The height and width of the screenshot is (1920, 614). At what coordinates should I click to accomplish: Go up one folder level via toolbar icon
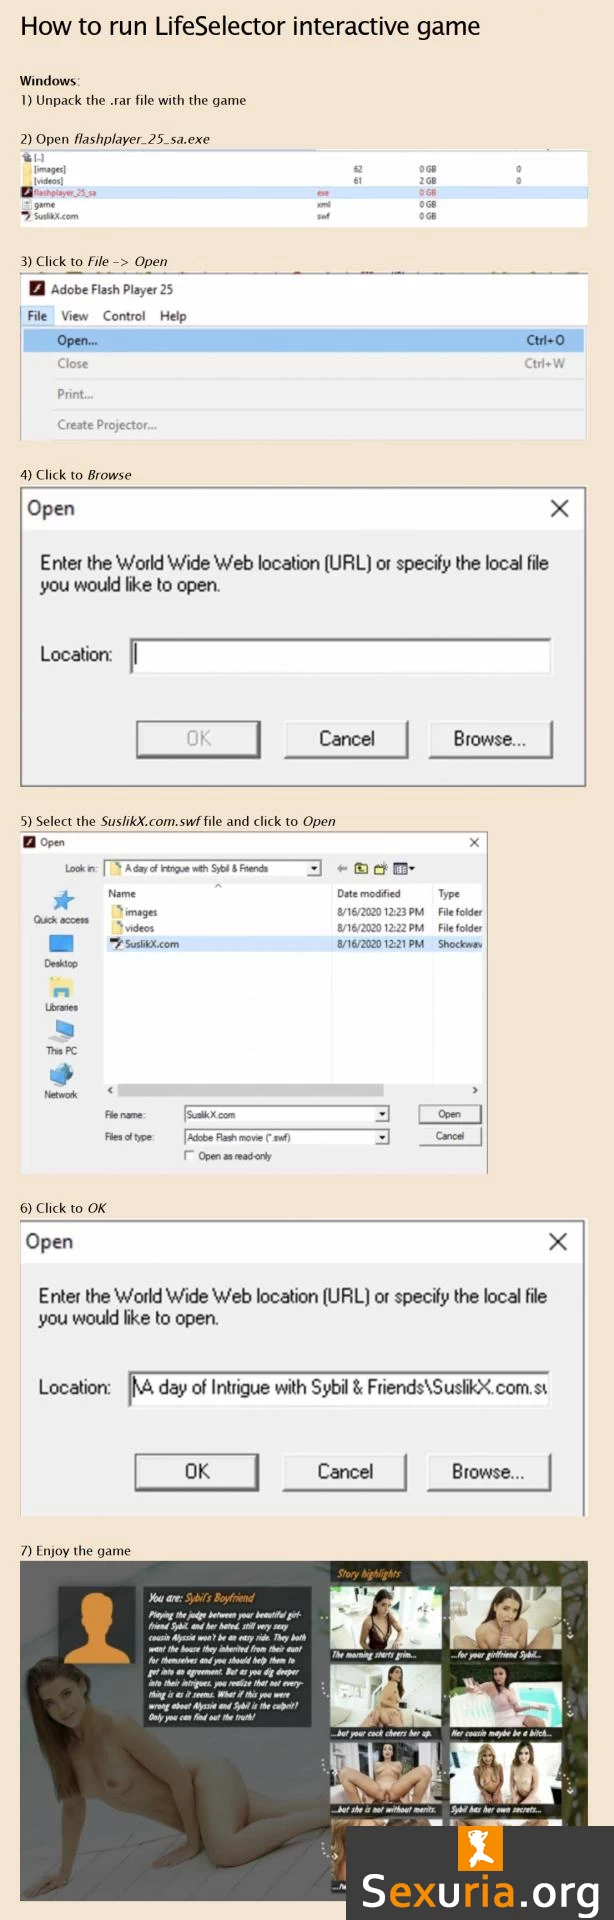[x=361, y=868]
